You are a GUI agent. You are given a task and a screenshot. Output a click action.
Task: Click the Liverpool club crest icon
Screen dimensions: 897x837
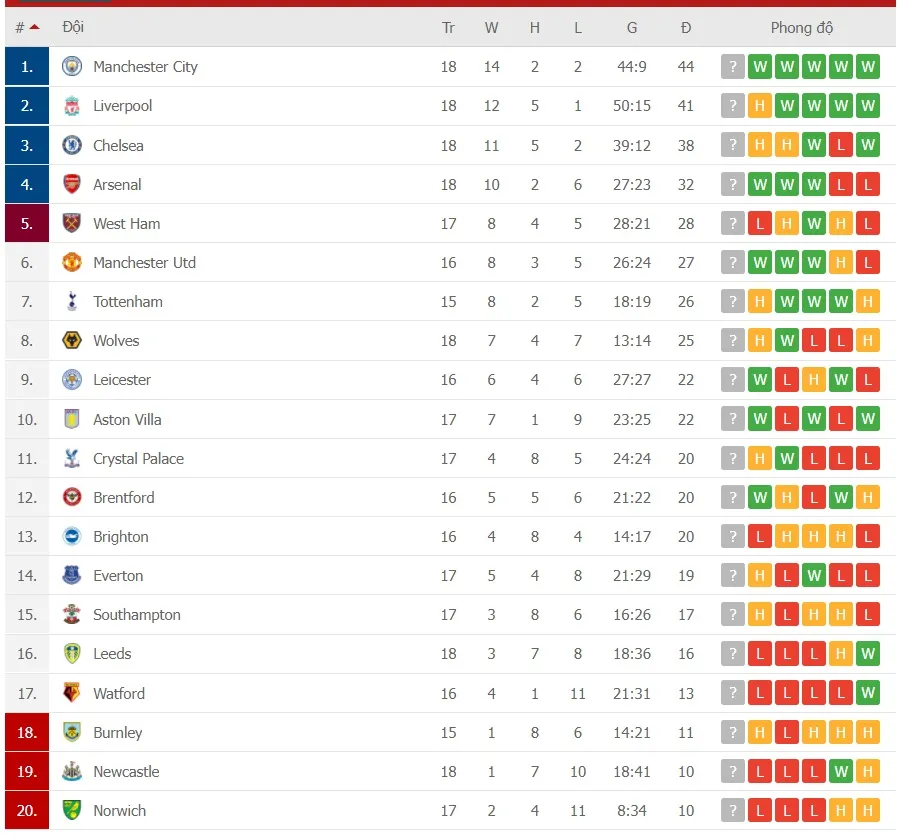pos(72,106)
